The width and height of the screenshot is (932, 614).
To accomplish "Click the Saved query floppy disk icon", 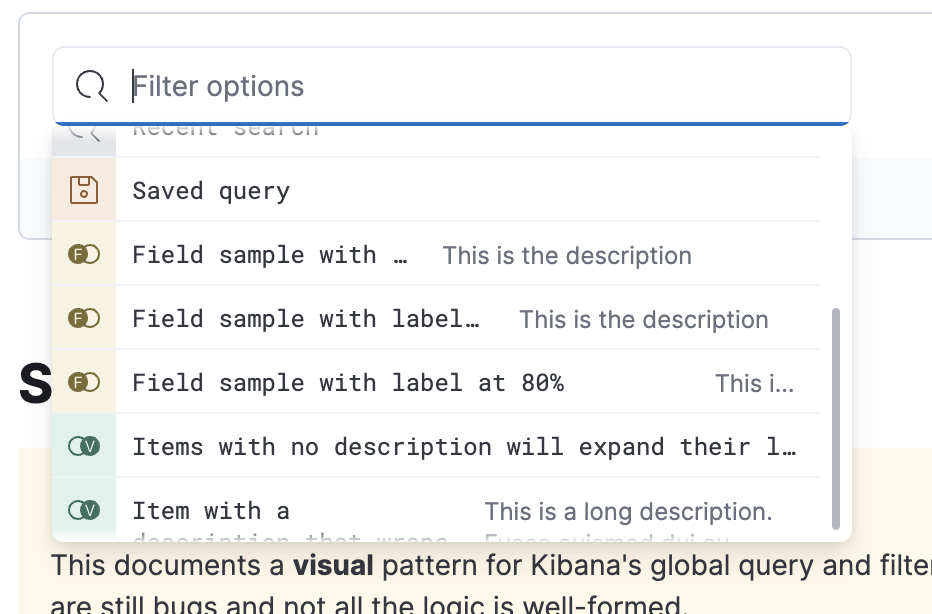I will click(x=84, y=190).
